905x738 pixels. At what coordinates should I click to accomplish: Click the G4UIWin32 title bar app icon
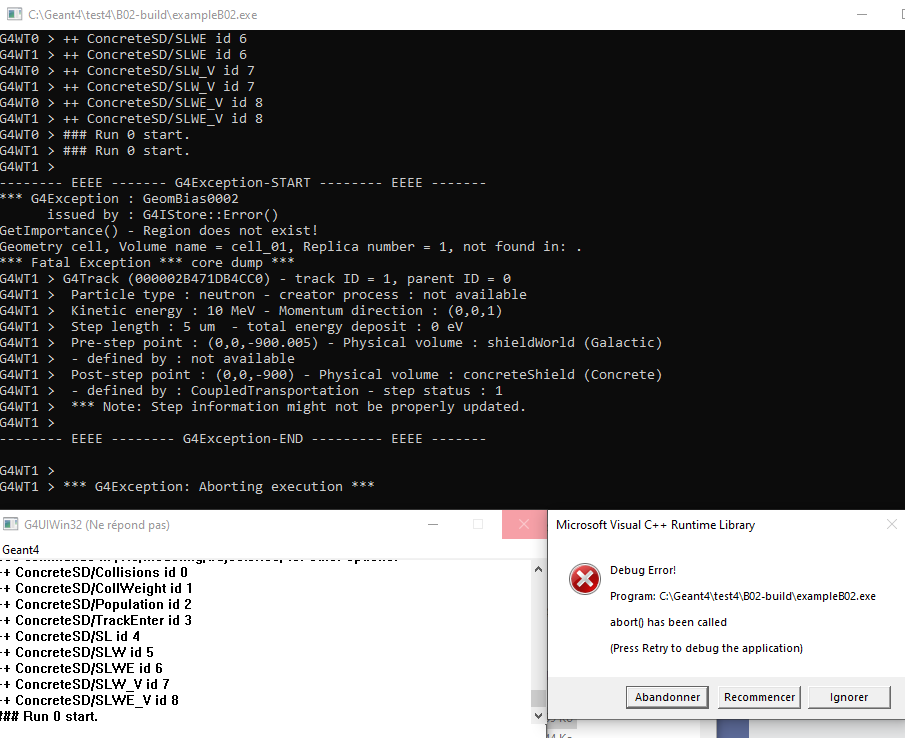coord(10,524)
